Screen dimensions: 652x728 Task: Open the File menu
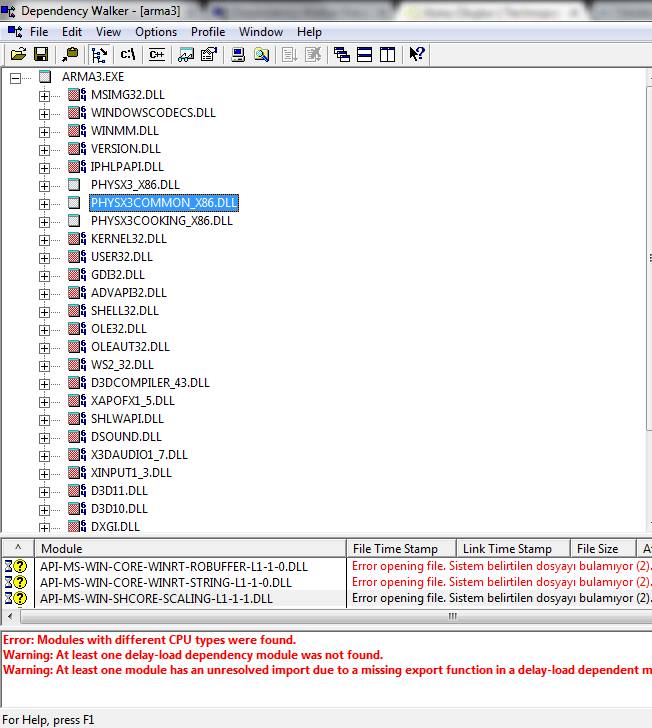point(39,32)
